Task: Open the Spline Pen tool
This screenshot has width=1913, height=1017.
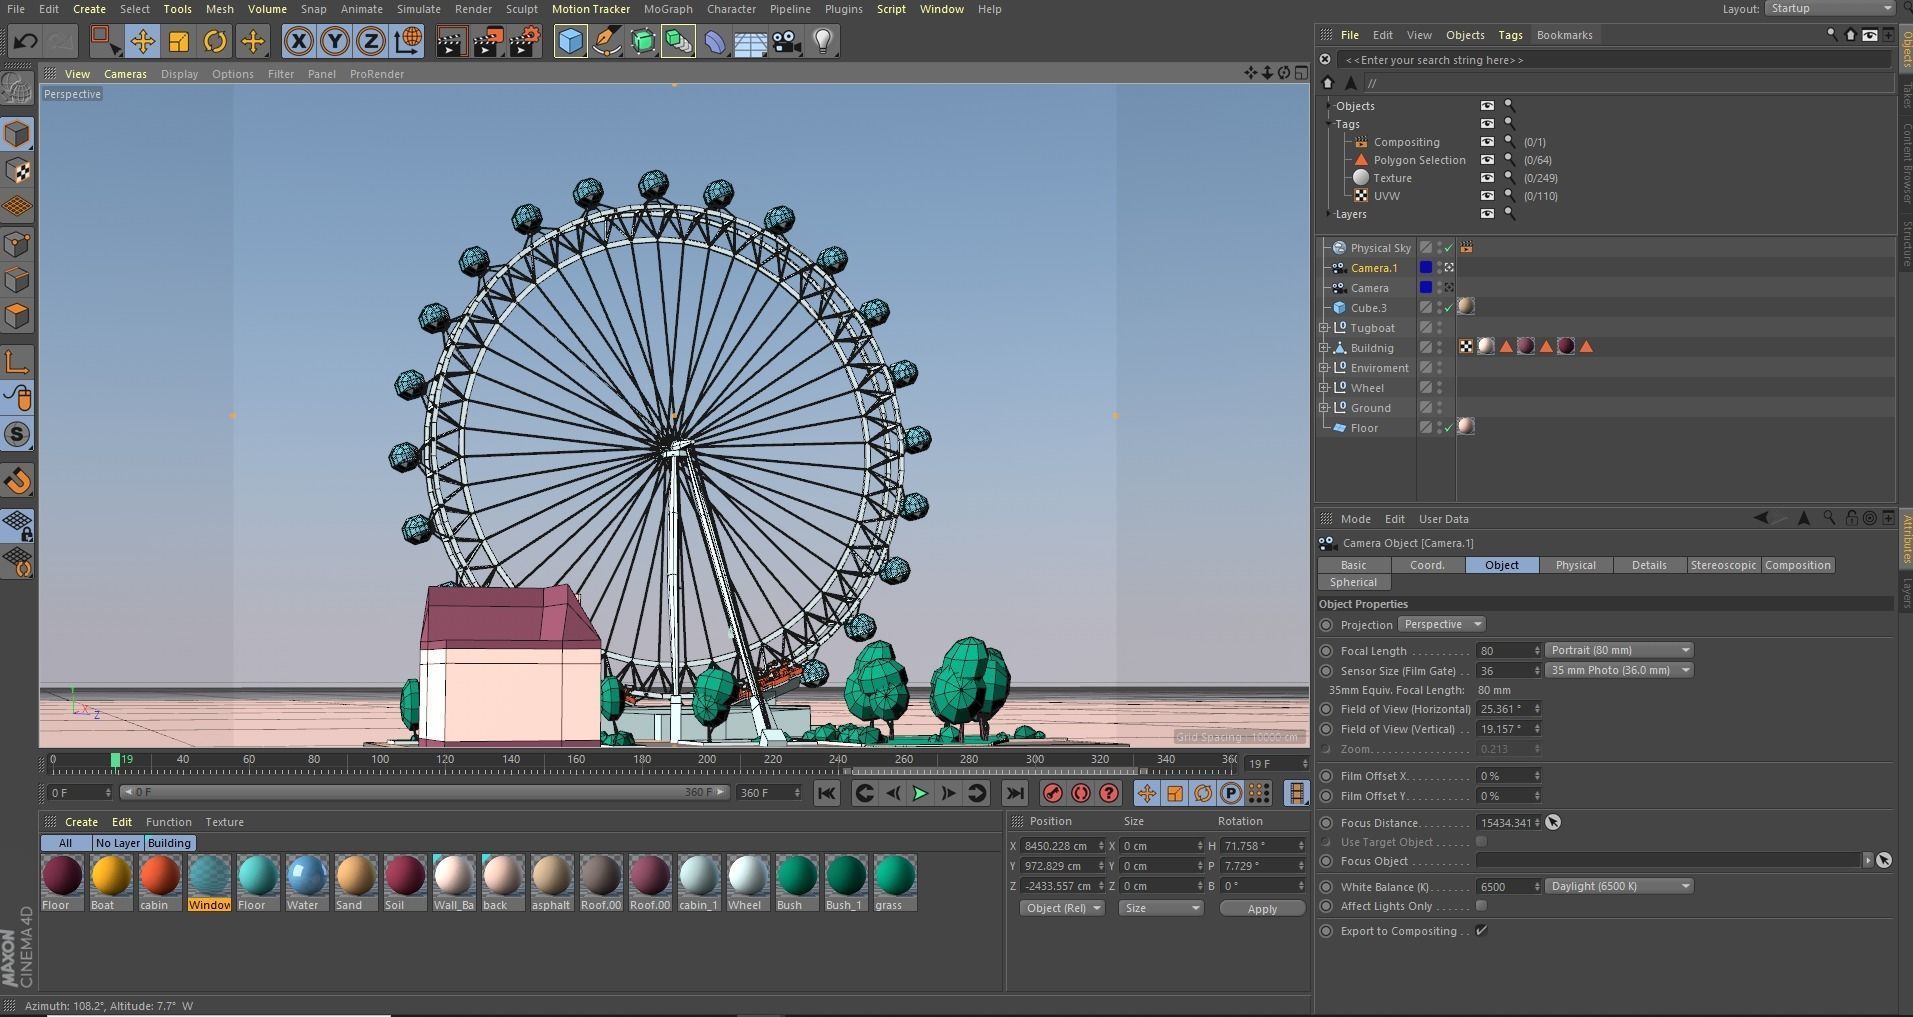Action: coord(606,41)
